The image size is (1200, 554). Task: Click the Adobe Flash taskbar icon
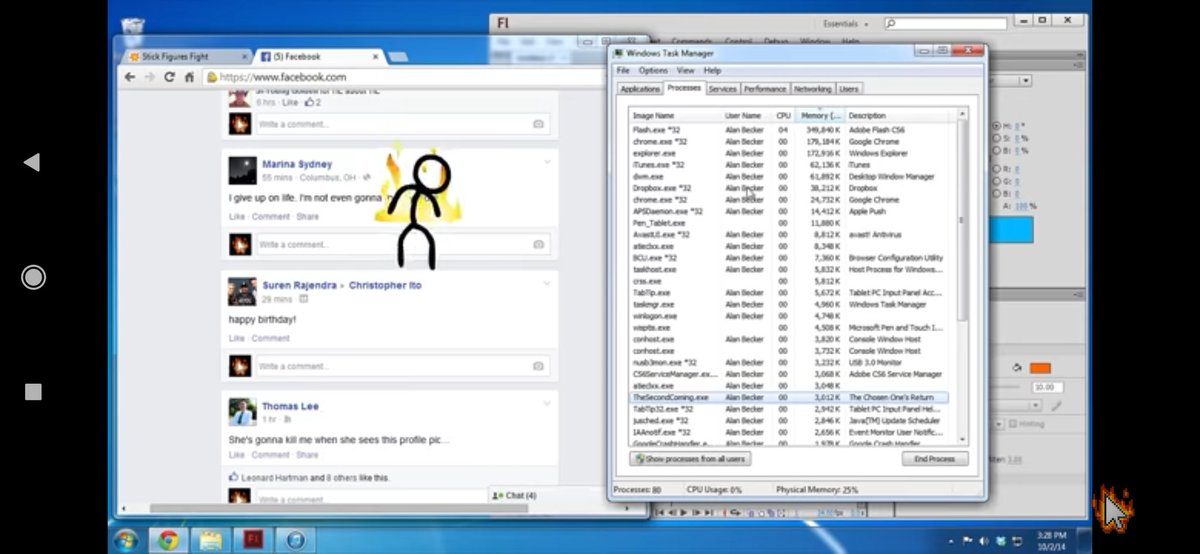coord(253,540)
